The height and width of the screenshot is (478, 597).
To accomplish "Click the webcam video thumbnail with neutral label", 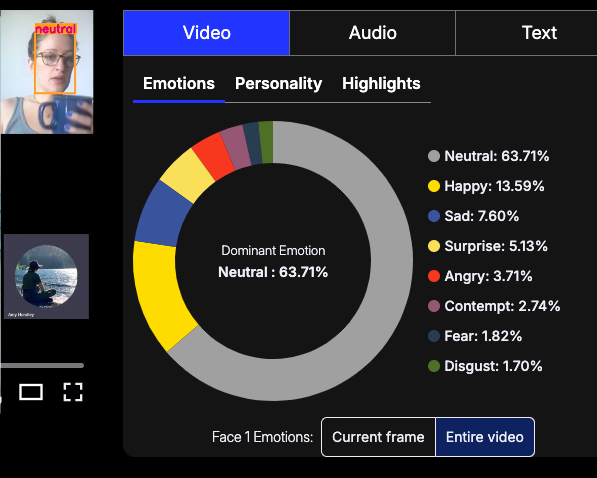I will pos(47,72).
